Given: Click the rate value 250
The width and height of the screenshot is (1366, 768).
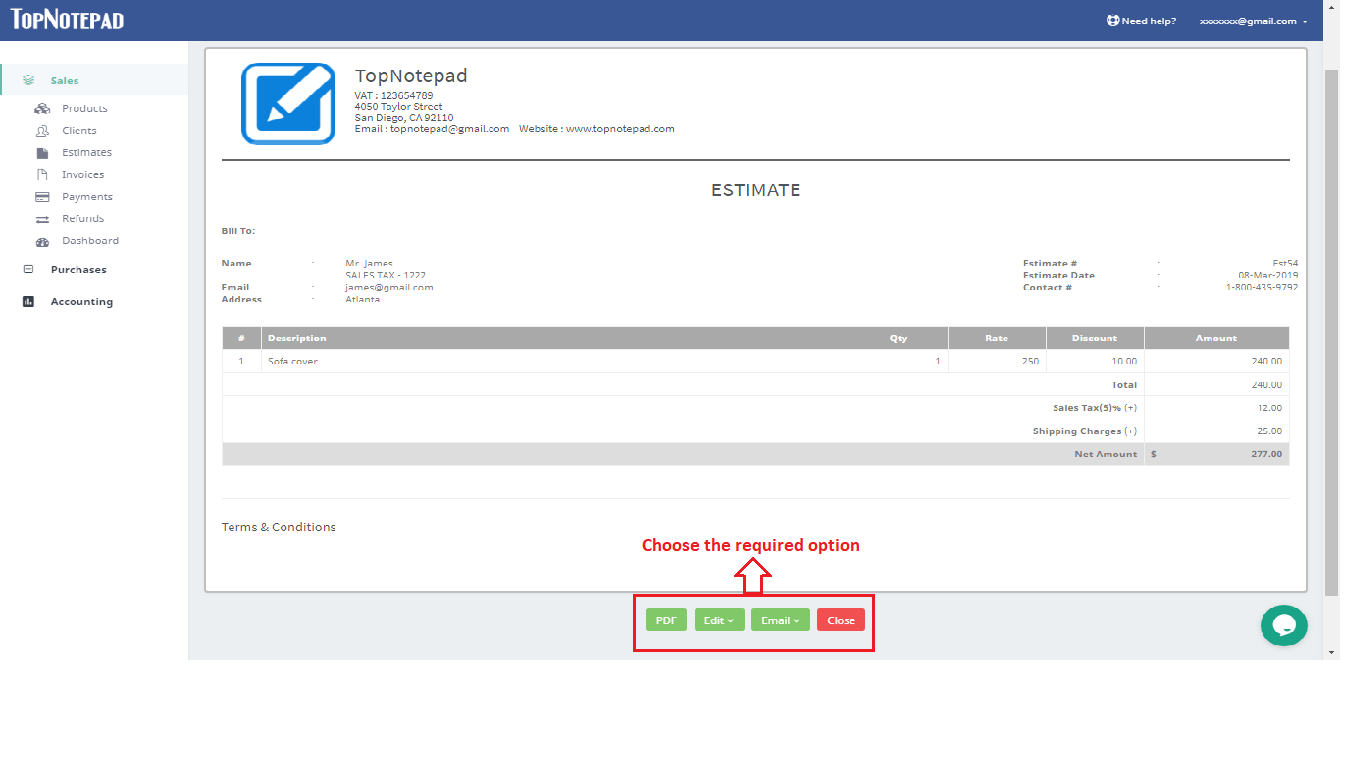Looking at the screenshot, I should click(1030, 361).
